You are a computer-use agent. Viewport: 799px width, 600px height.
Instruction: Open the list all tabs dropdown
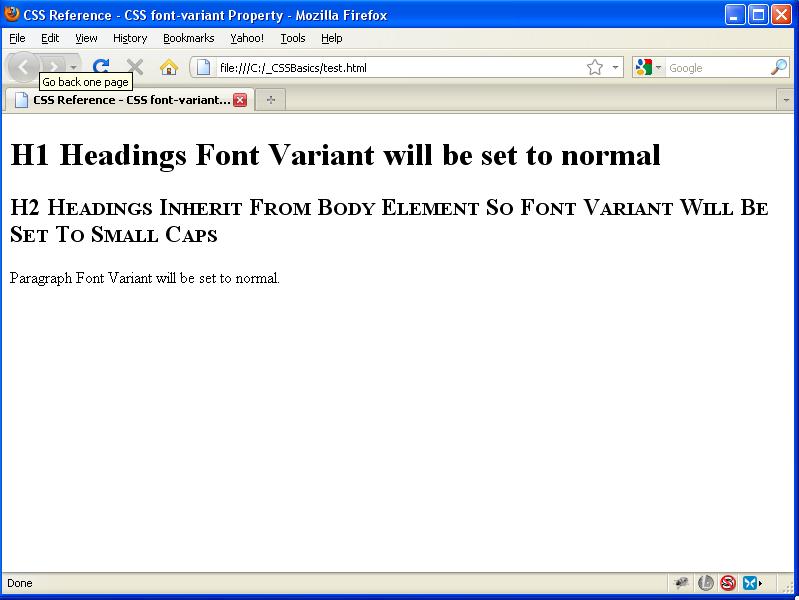point(786,100)
